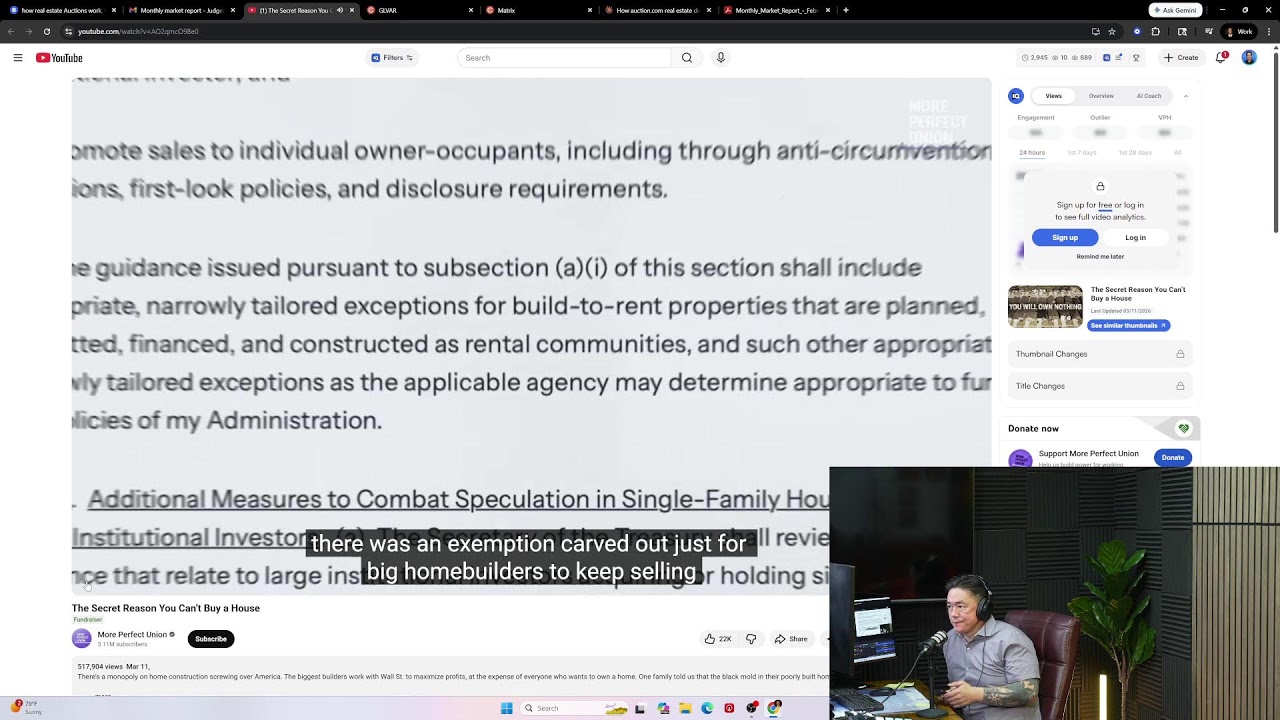Open the browser extensions puzzle icon
Screen dimensions: 1280x720
(1156, 31)
